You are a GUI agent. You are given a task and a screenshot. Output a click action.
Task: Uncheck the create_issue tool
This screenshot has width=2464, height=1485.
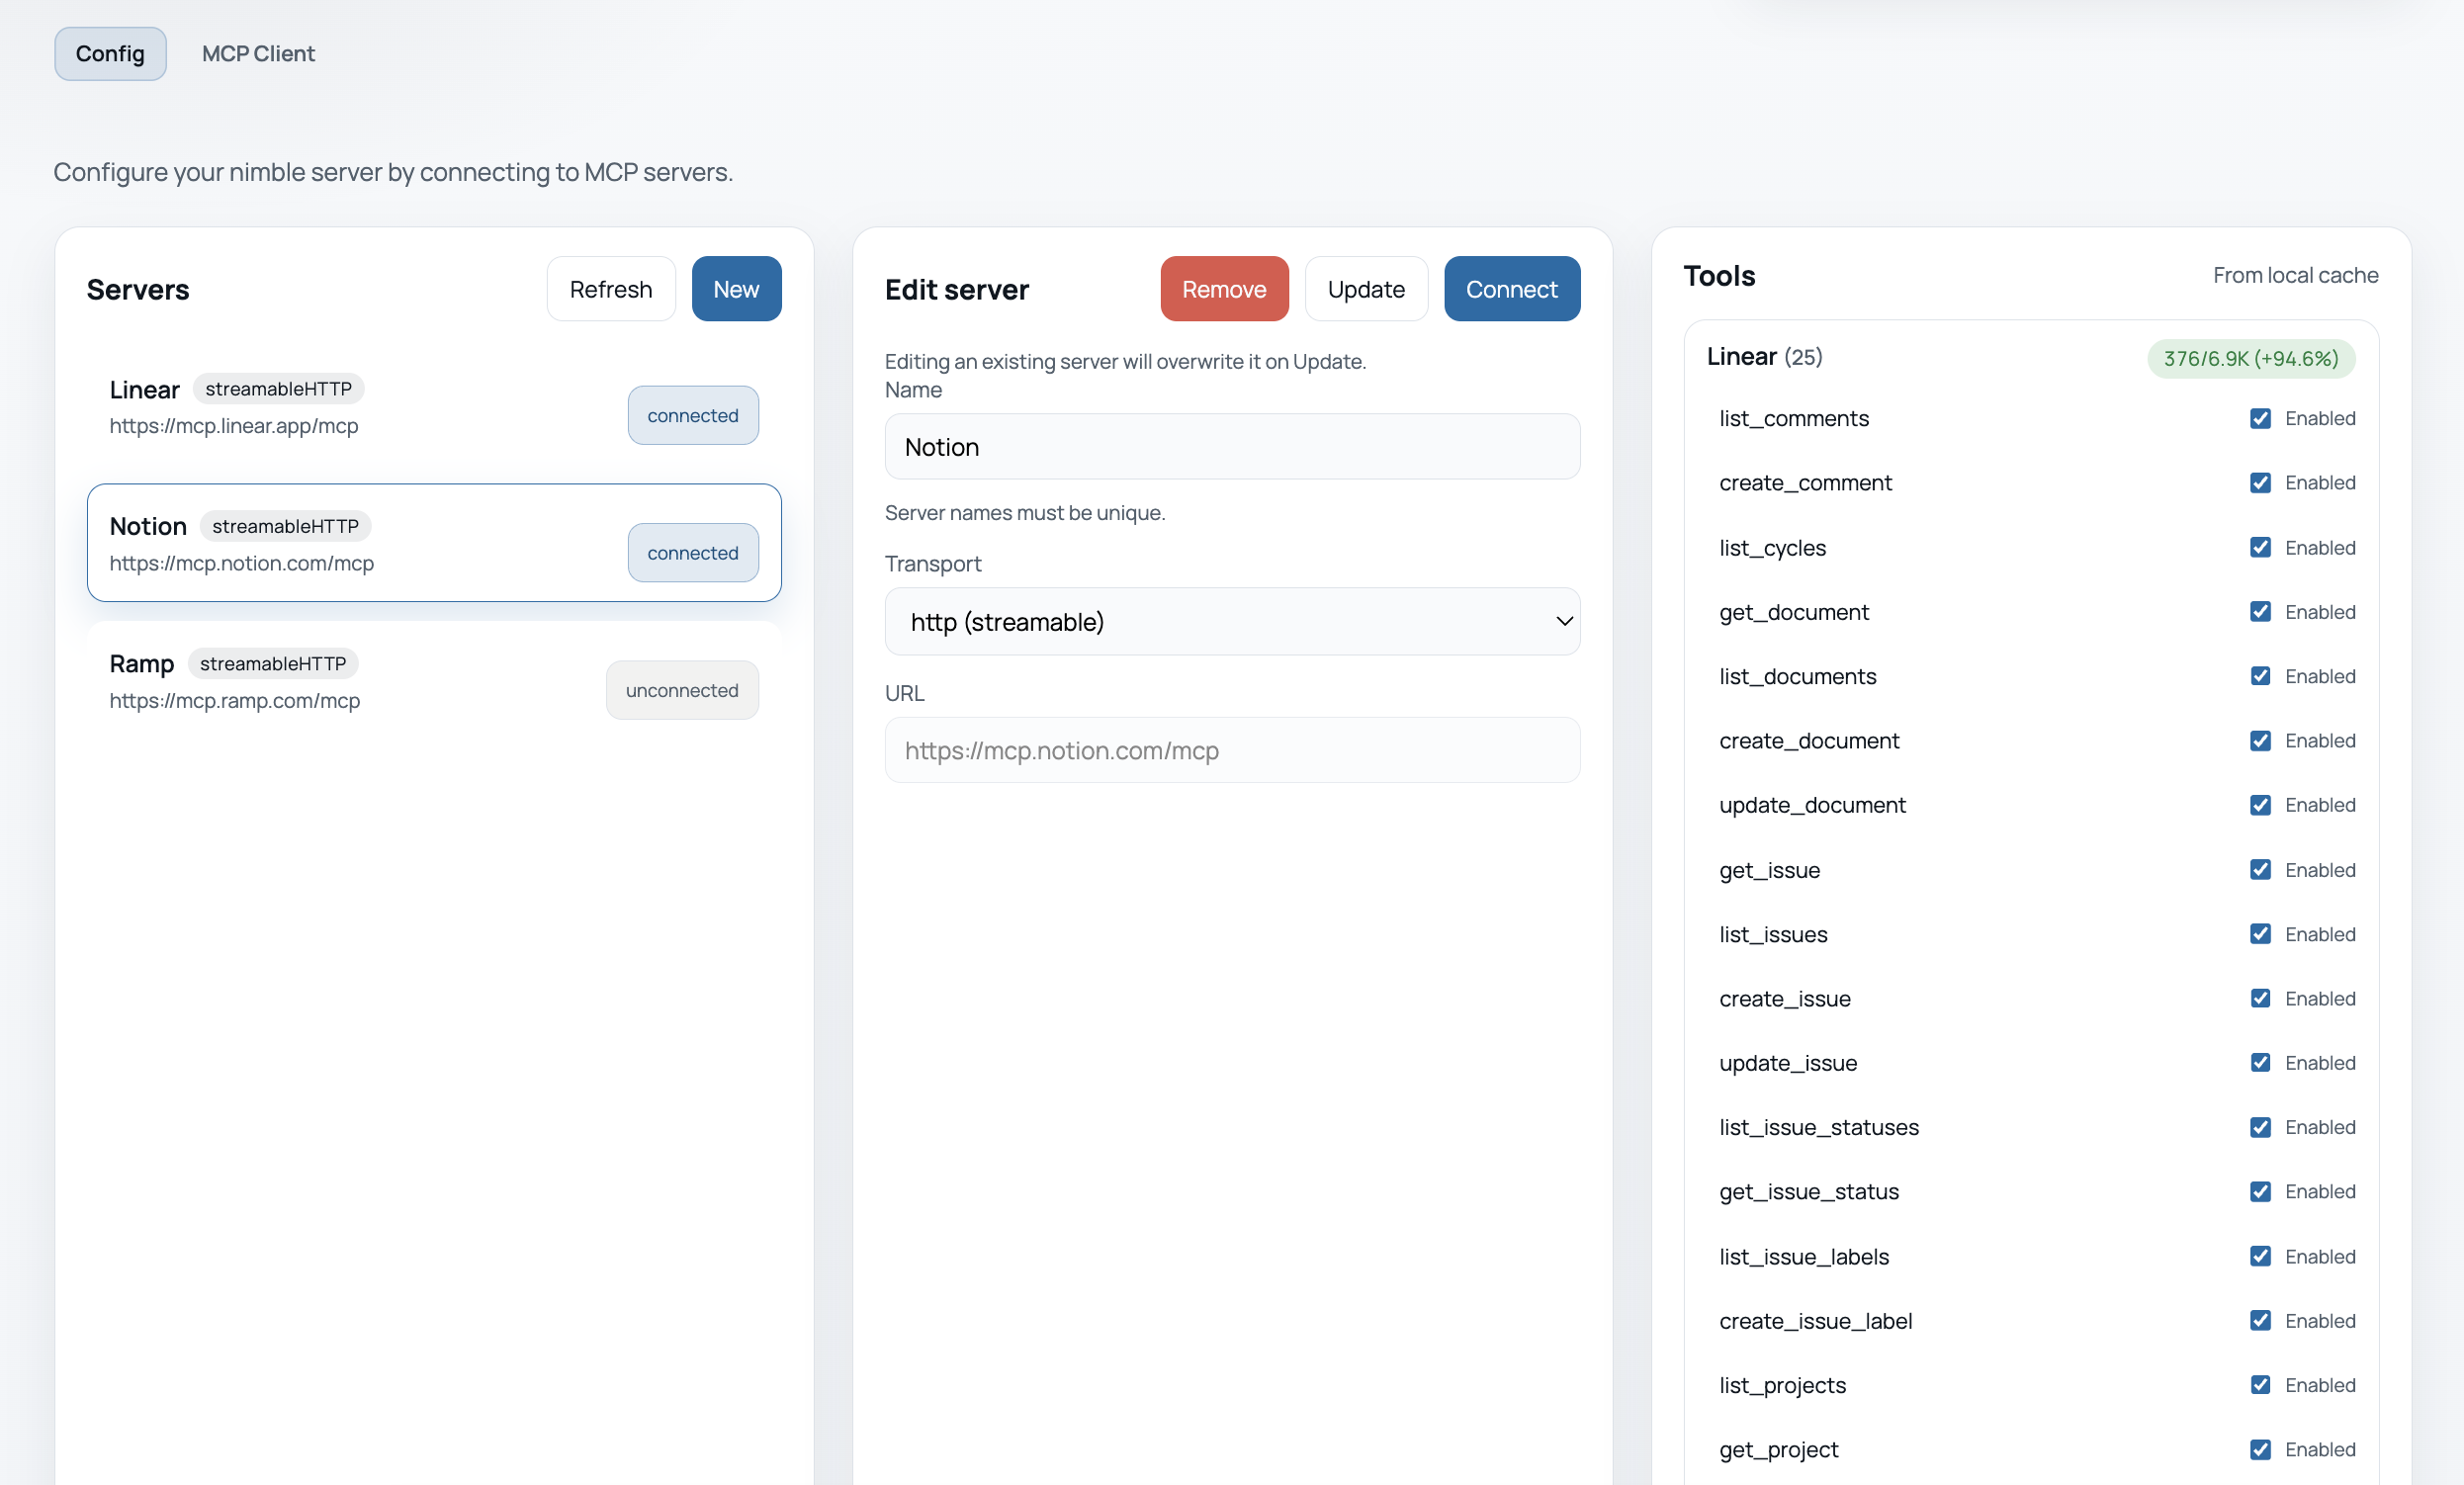tap(2259, 998)
